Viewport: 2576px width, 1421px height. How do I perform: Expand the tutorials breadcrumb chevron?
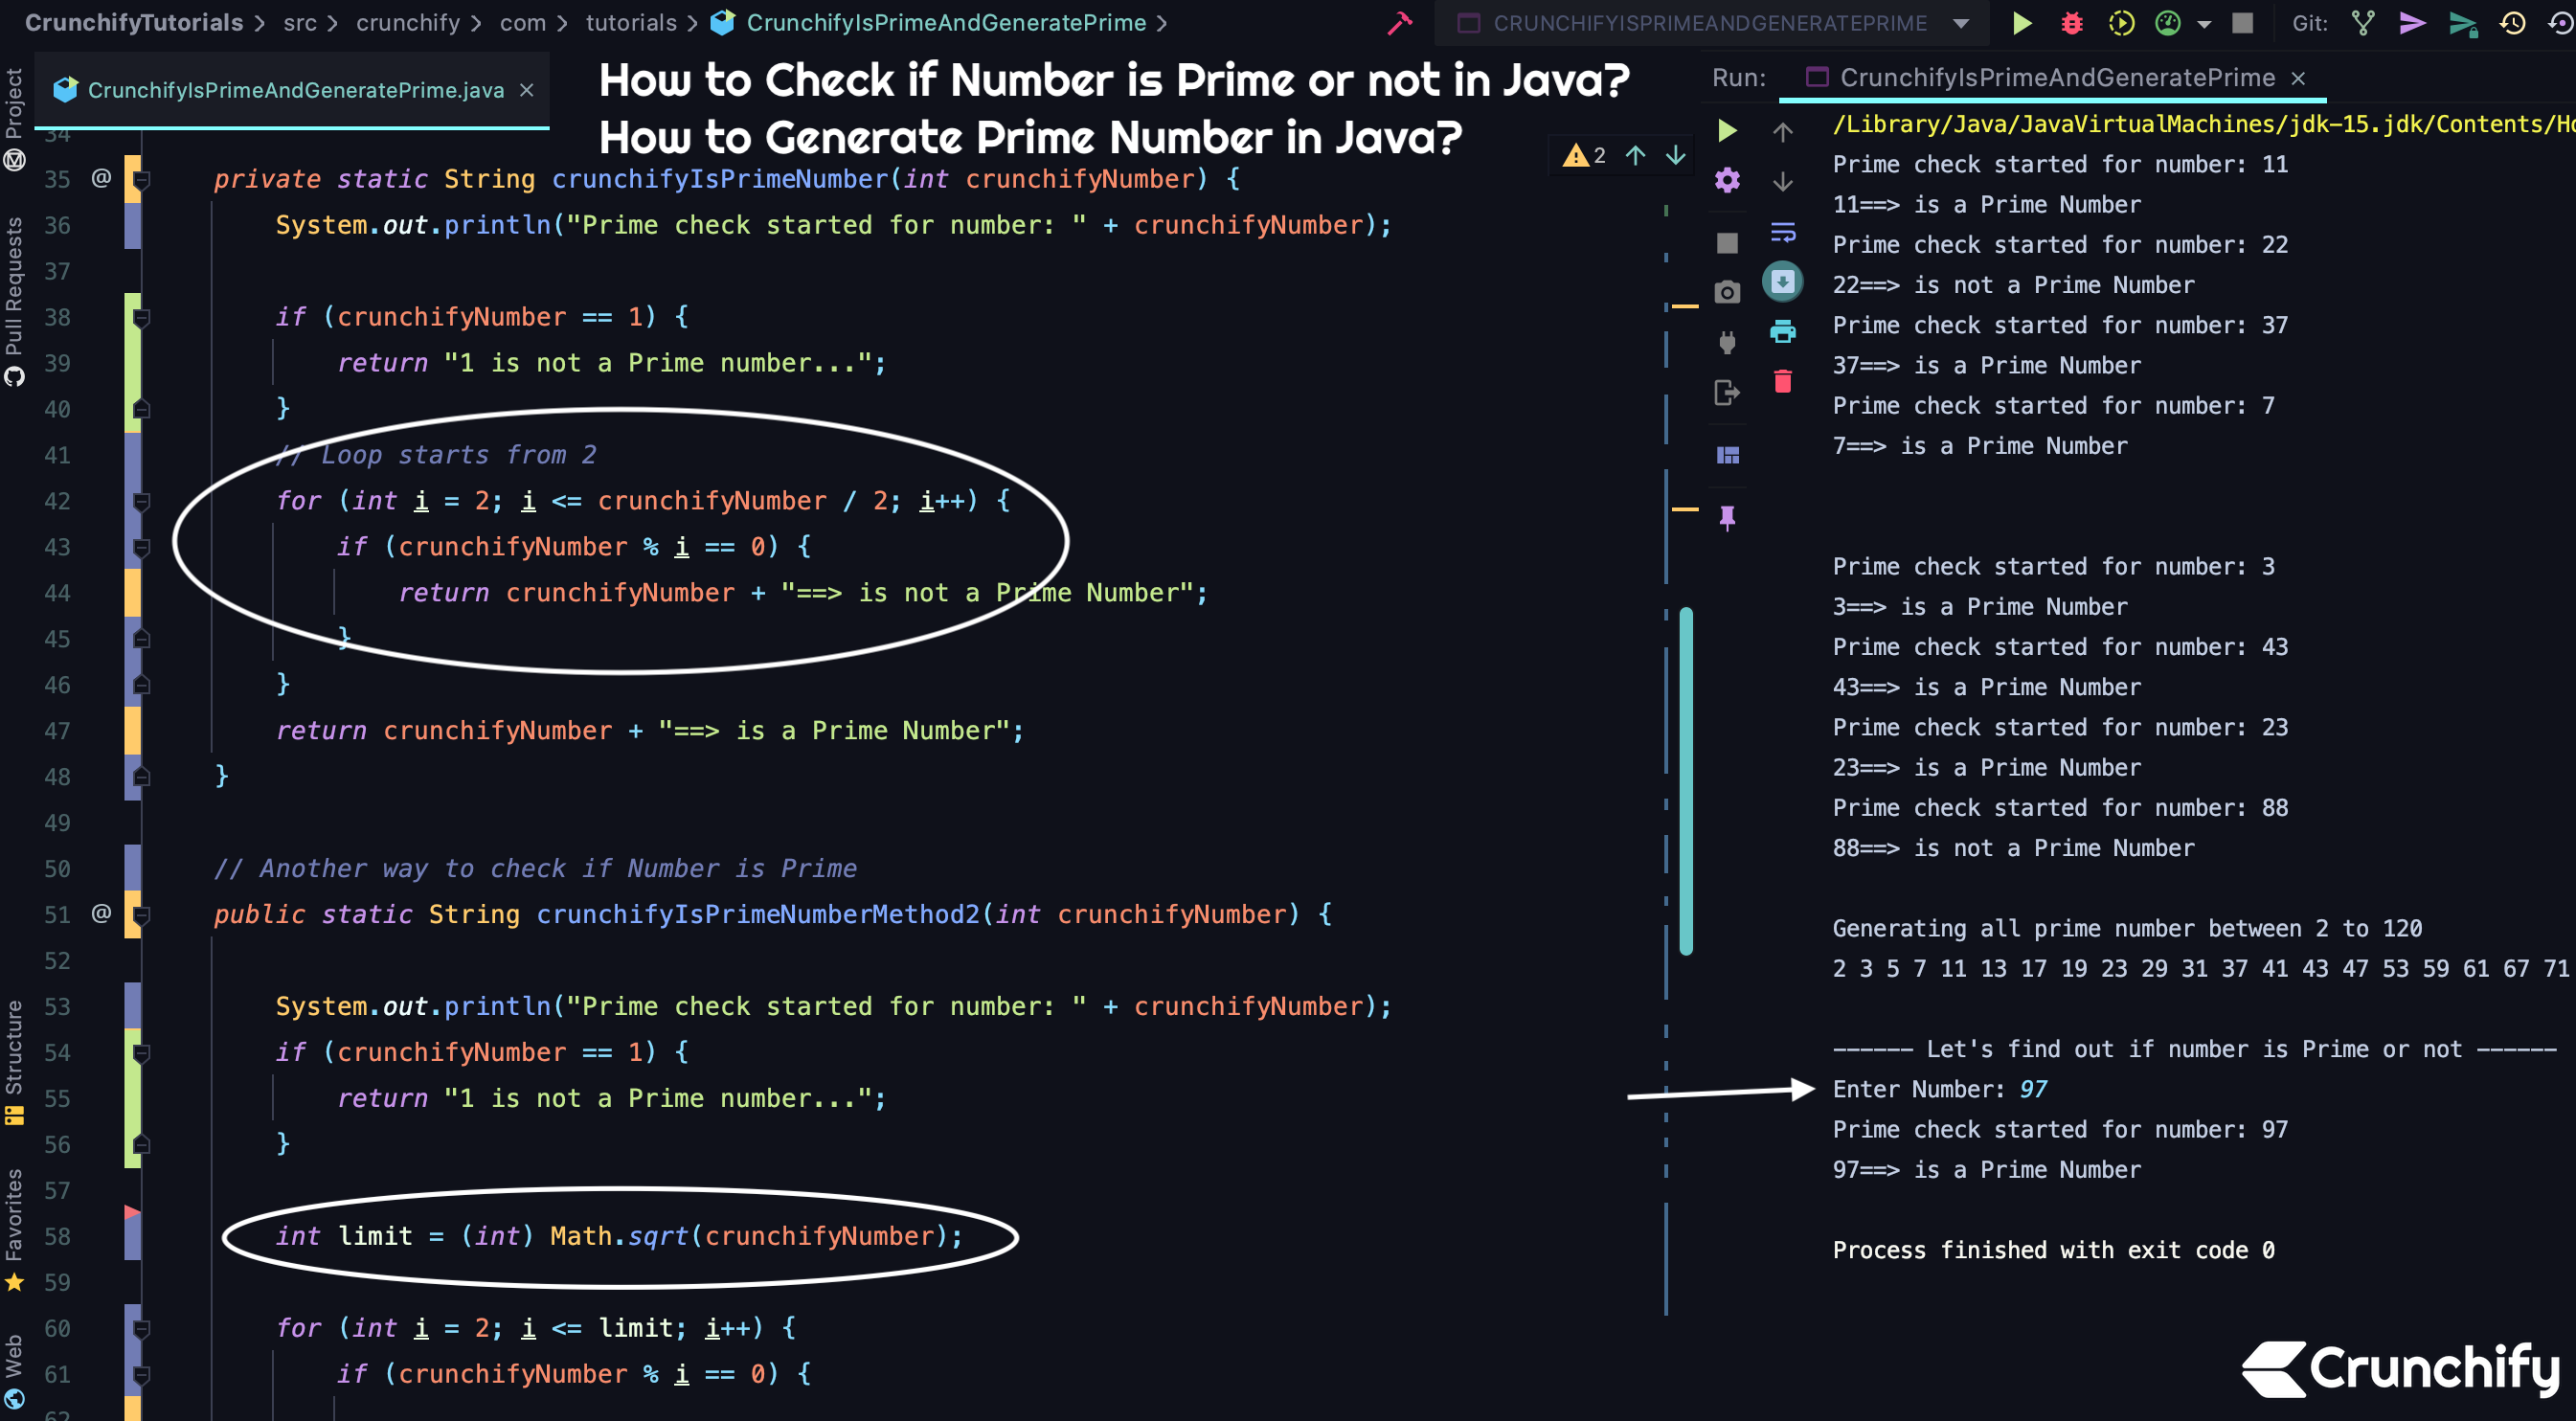(690, 23)
